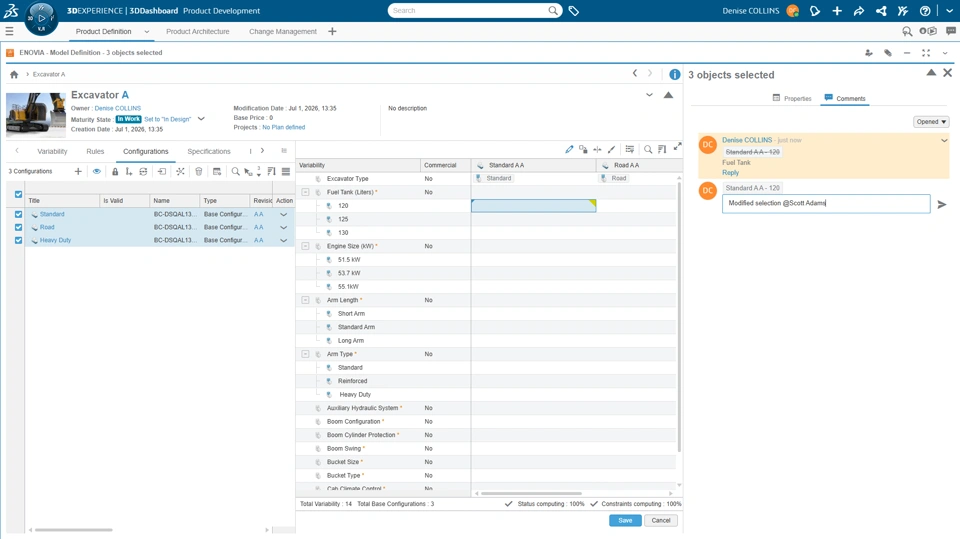Select the highlighted Standard AA cell for option 120
Screen dimensions: 960x539
click(533, 206)
